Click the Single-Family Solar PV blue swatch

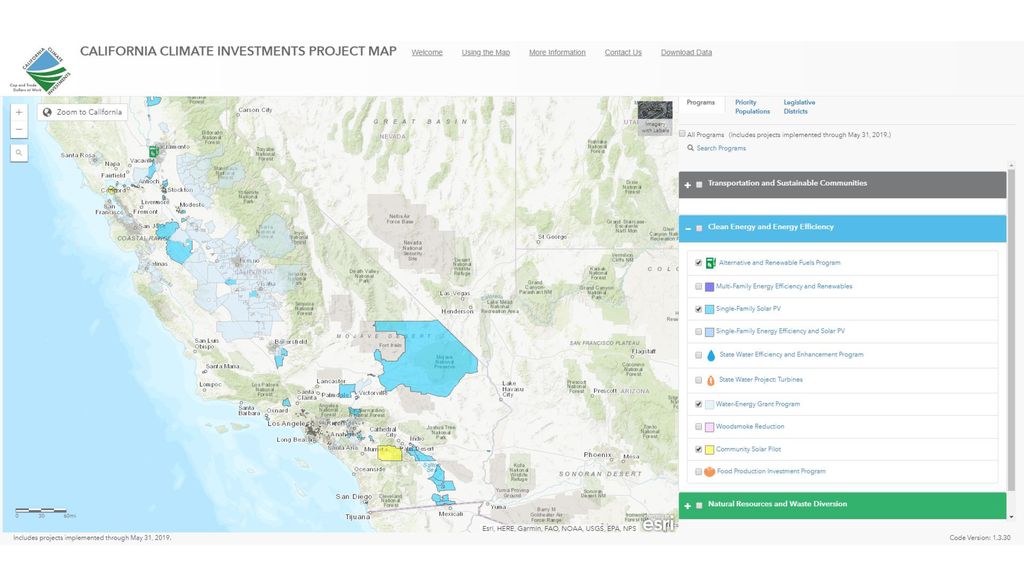(709, 310)
